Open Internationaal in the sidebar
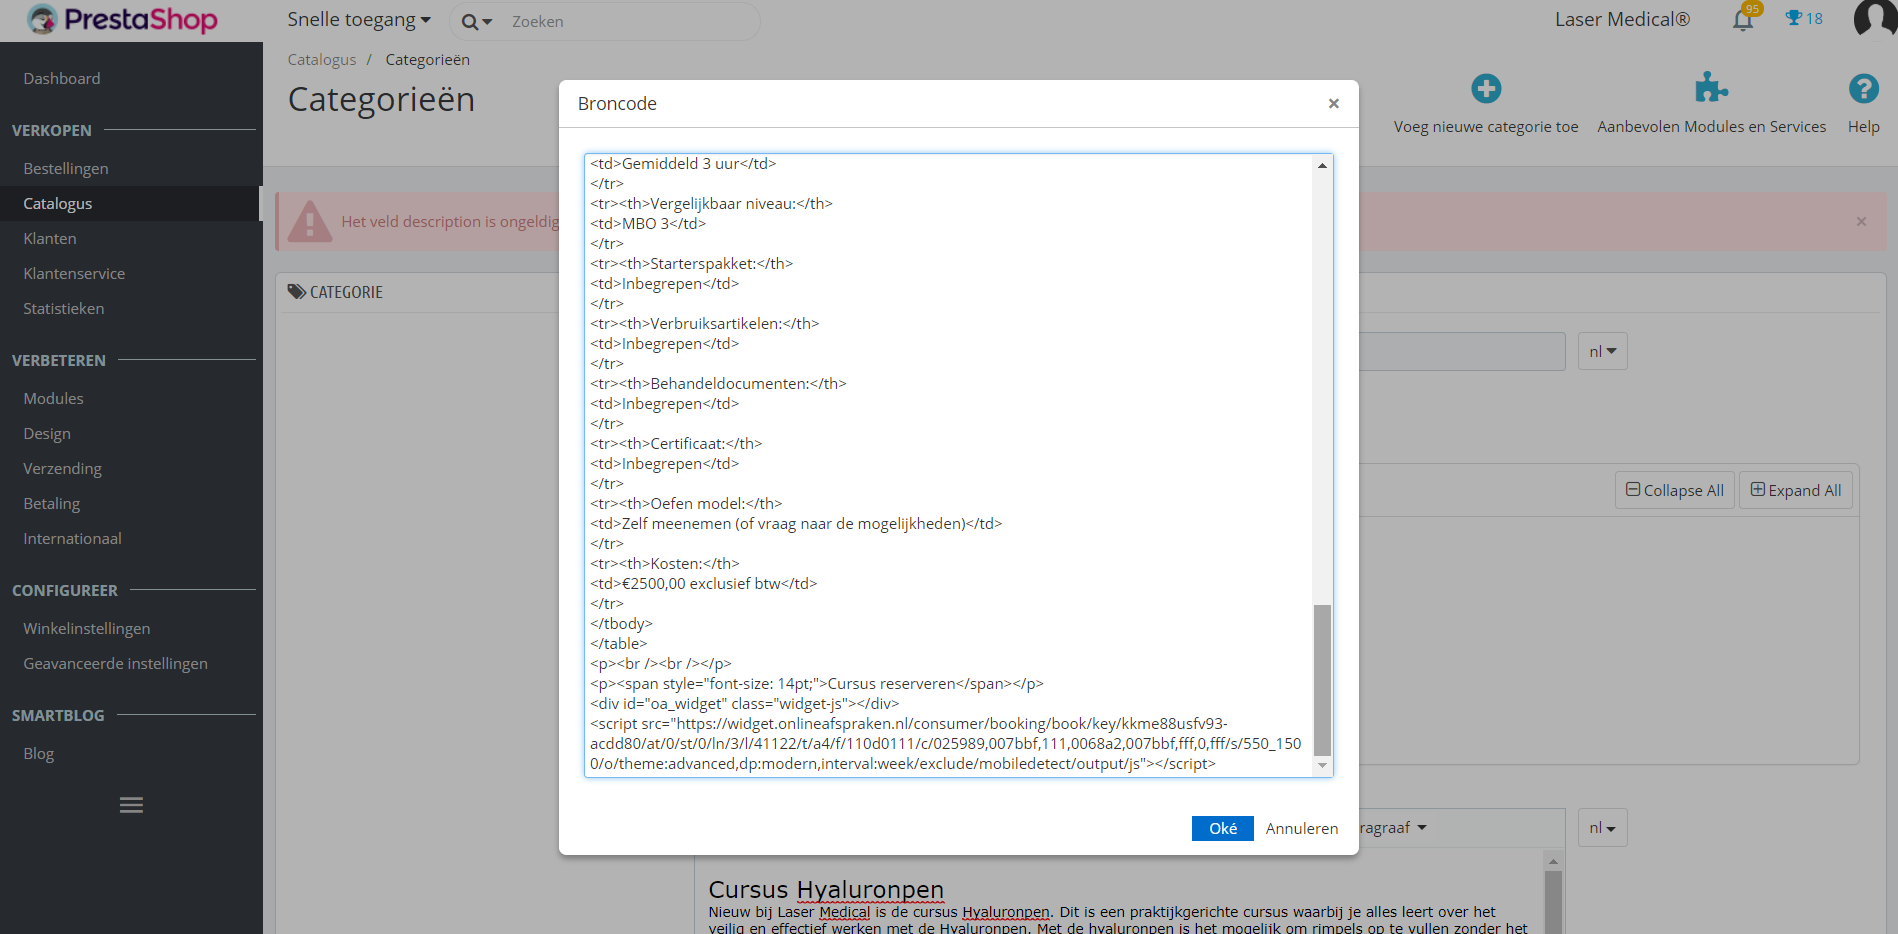The image size is (1898, 934). (x=72, y=538)
